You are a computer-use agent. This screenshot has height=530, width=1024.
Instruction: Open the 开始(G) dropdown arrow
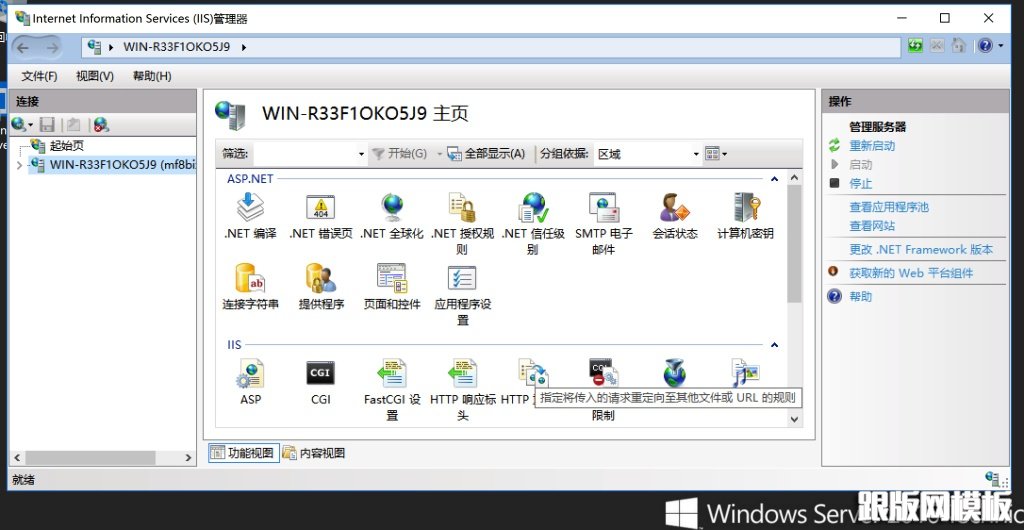pos(440,155)
